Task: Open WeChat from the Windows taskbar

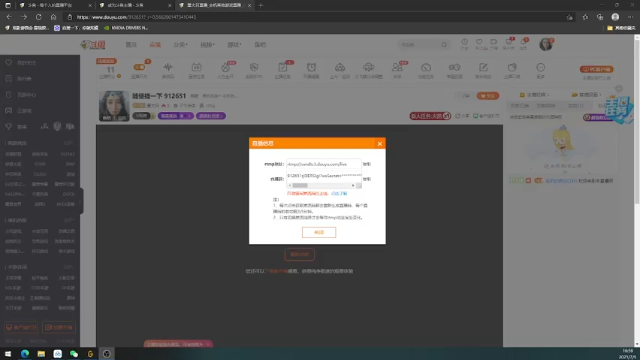Action: 74,354
